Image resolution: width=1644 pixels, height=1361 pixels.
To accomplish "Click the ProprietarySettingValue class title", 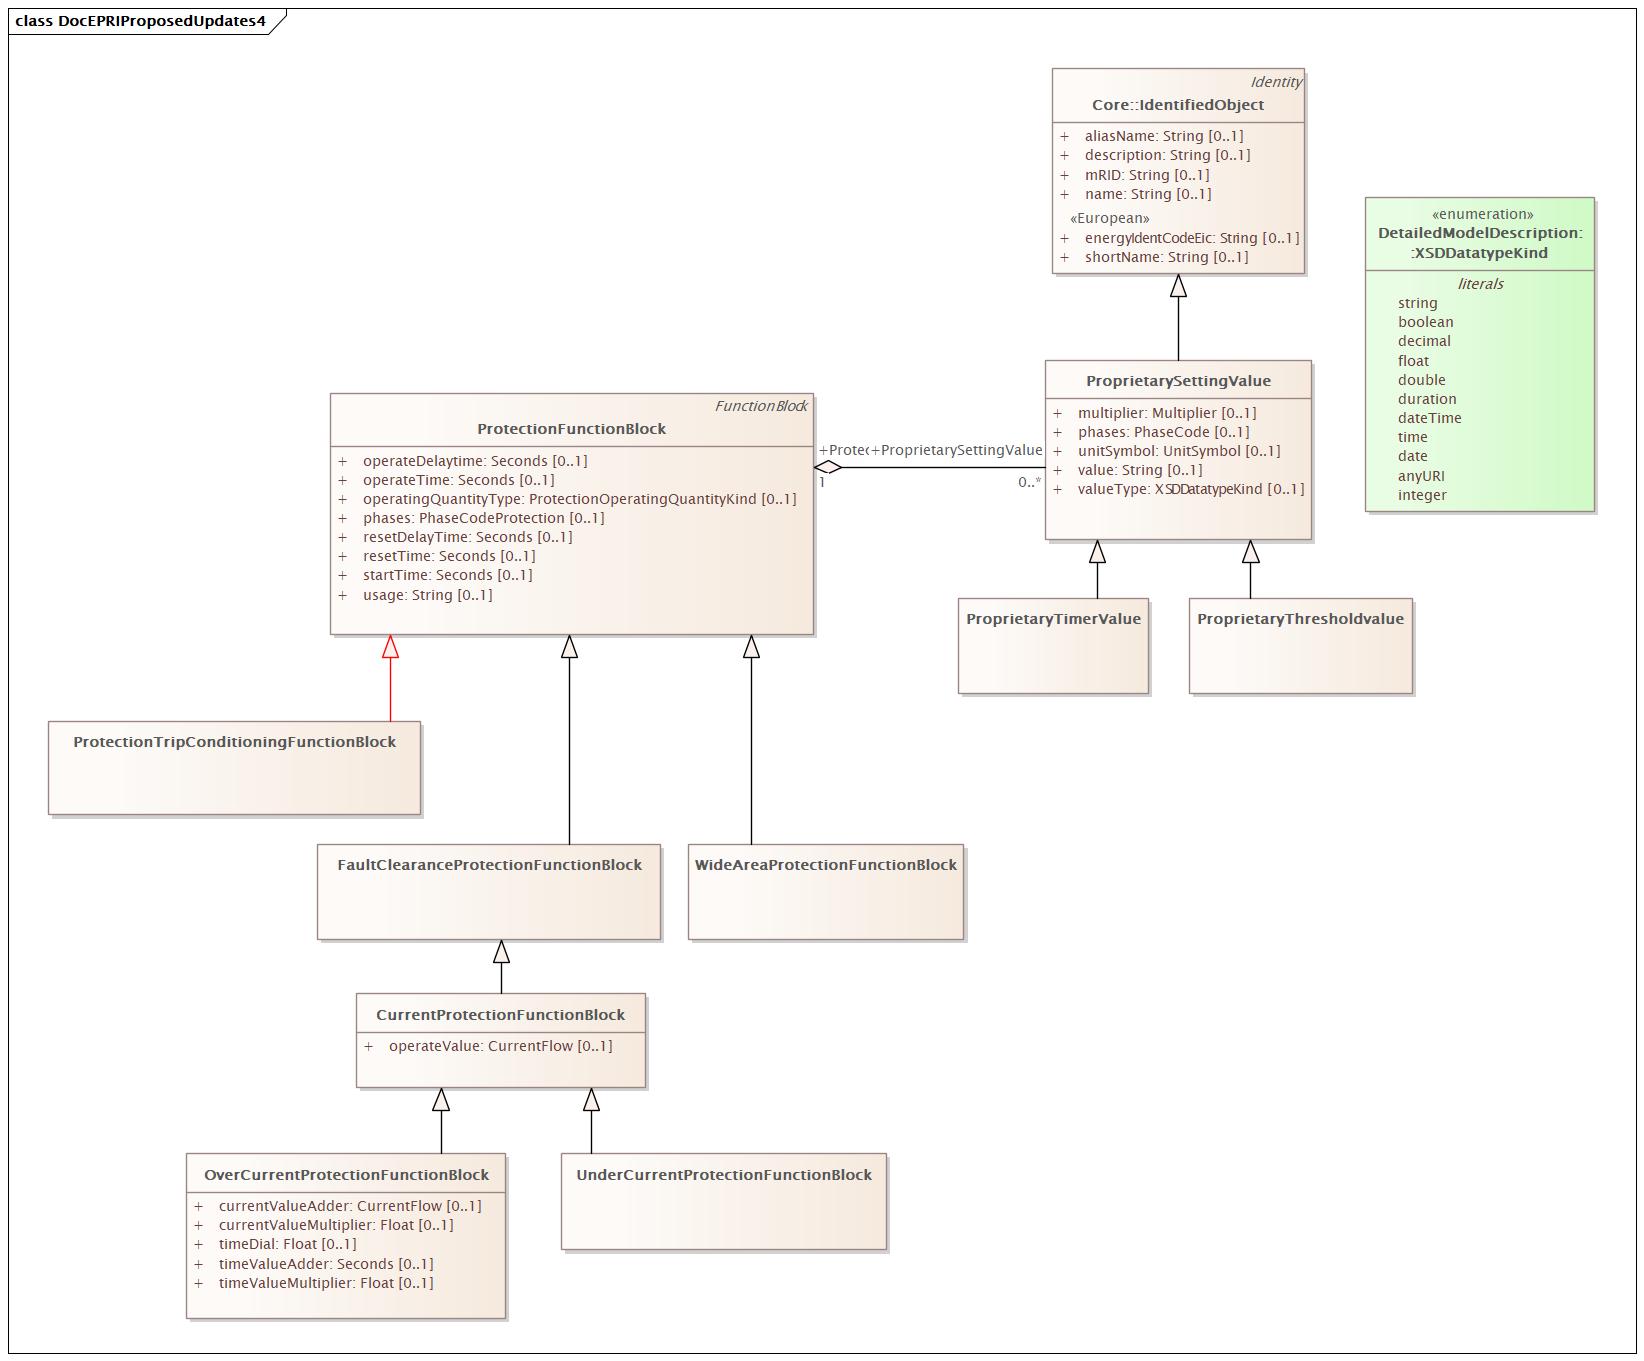I will point(1181,381).
